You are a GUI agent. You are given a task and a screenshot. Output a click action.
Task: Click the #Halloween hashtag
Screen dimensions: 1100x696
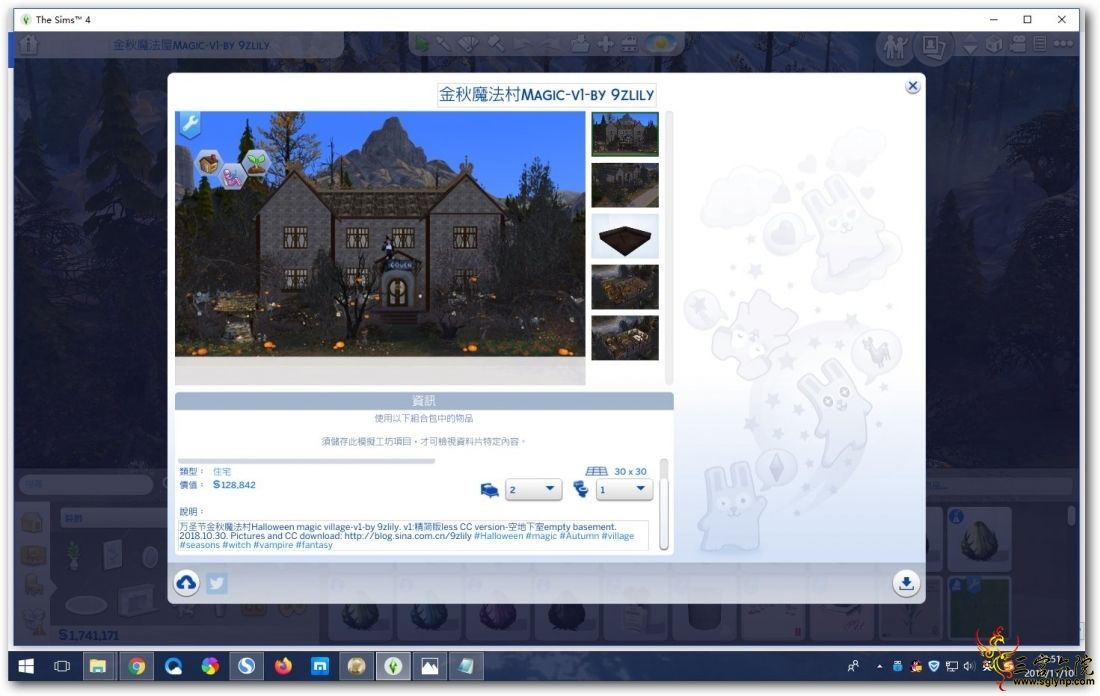[x=499, y=536]
